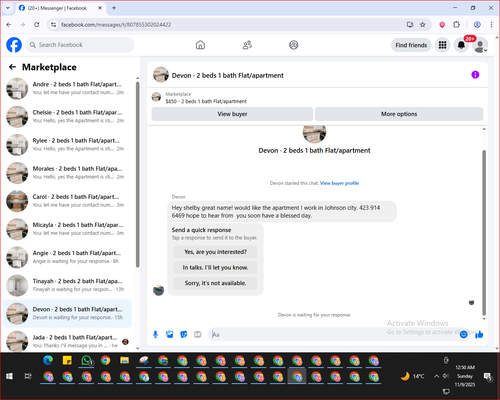
Task: Select the Messenger | Facebook tab
Action: tap(57, 8)
